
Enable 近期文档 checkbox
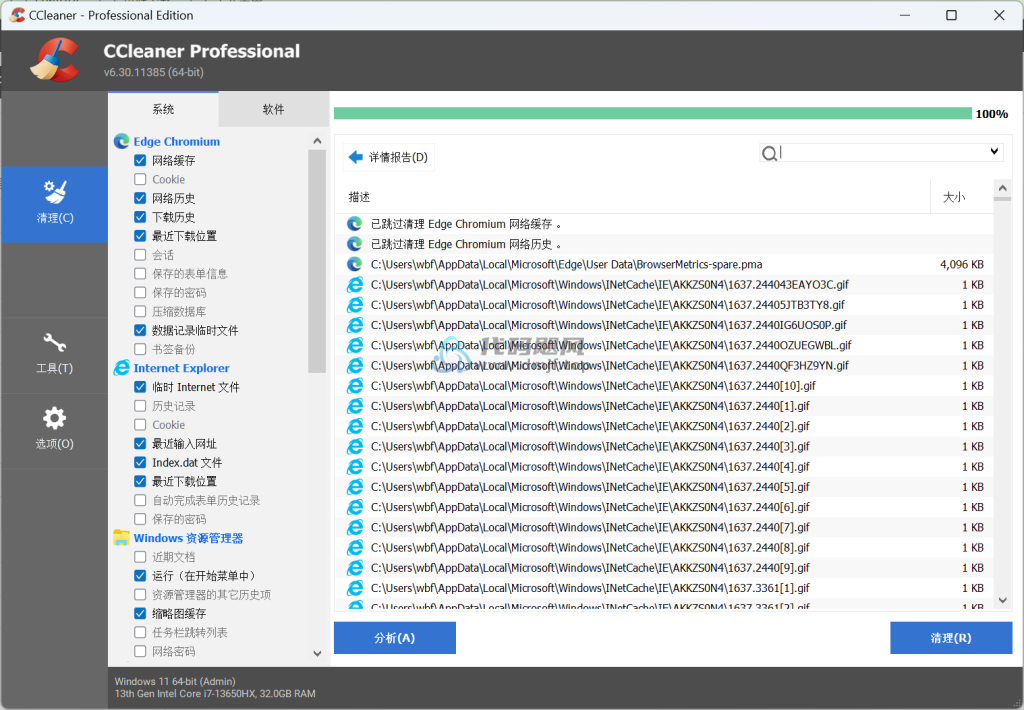pos(140,557)
